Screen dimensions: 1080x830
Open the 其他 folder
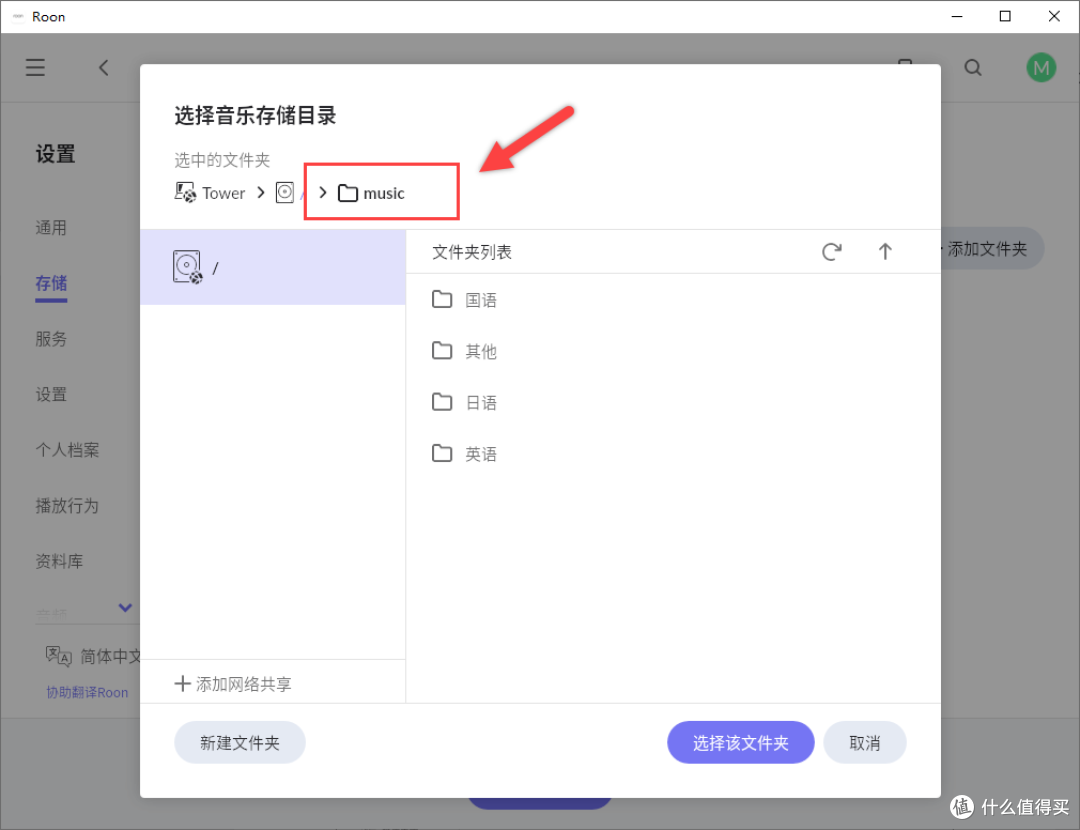[480, 351]
